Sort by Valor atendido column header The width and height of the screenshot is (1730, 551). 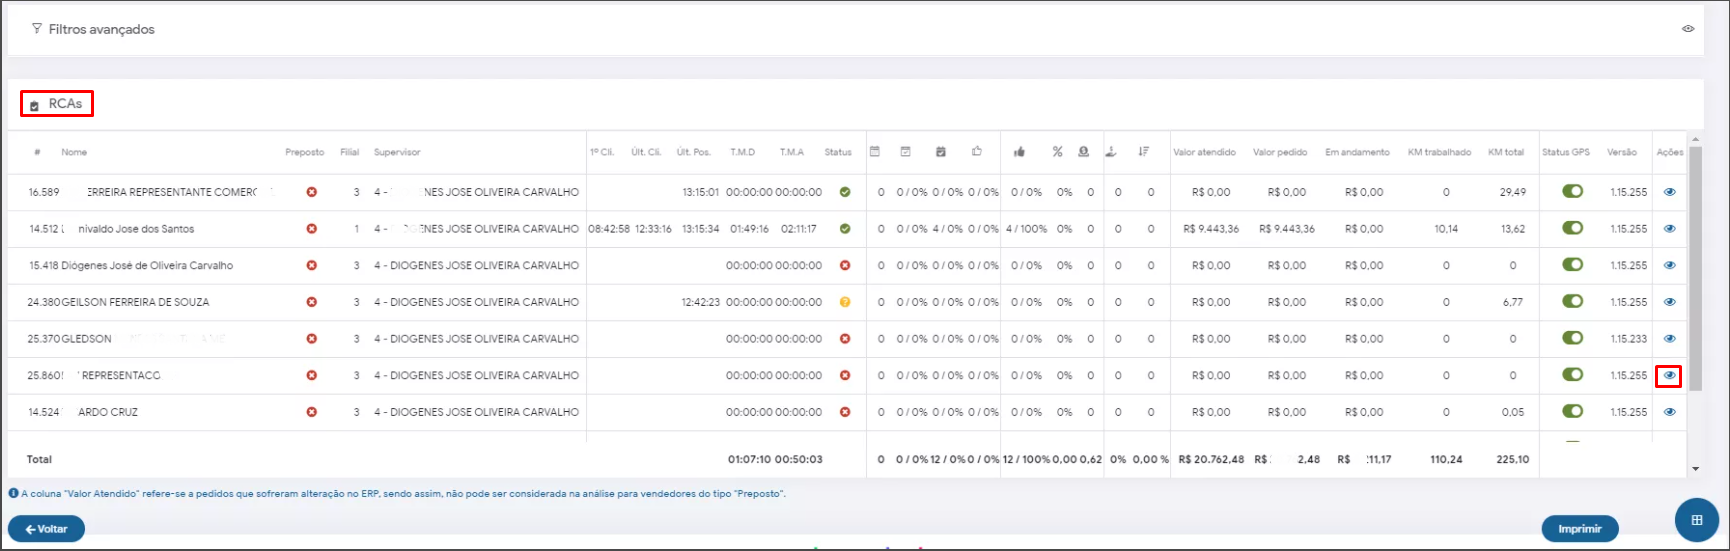[1204, 152]
